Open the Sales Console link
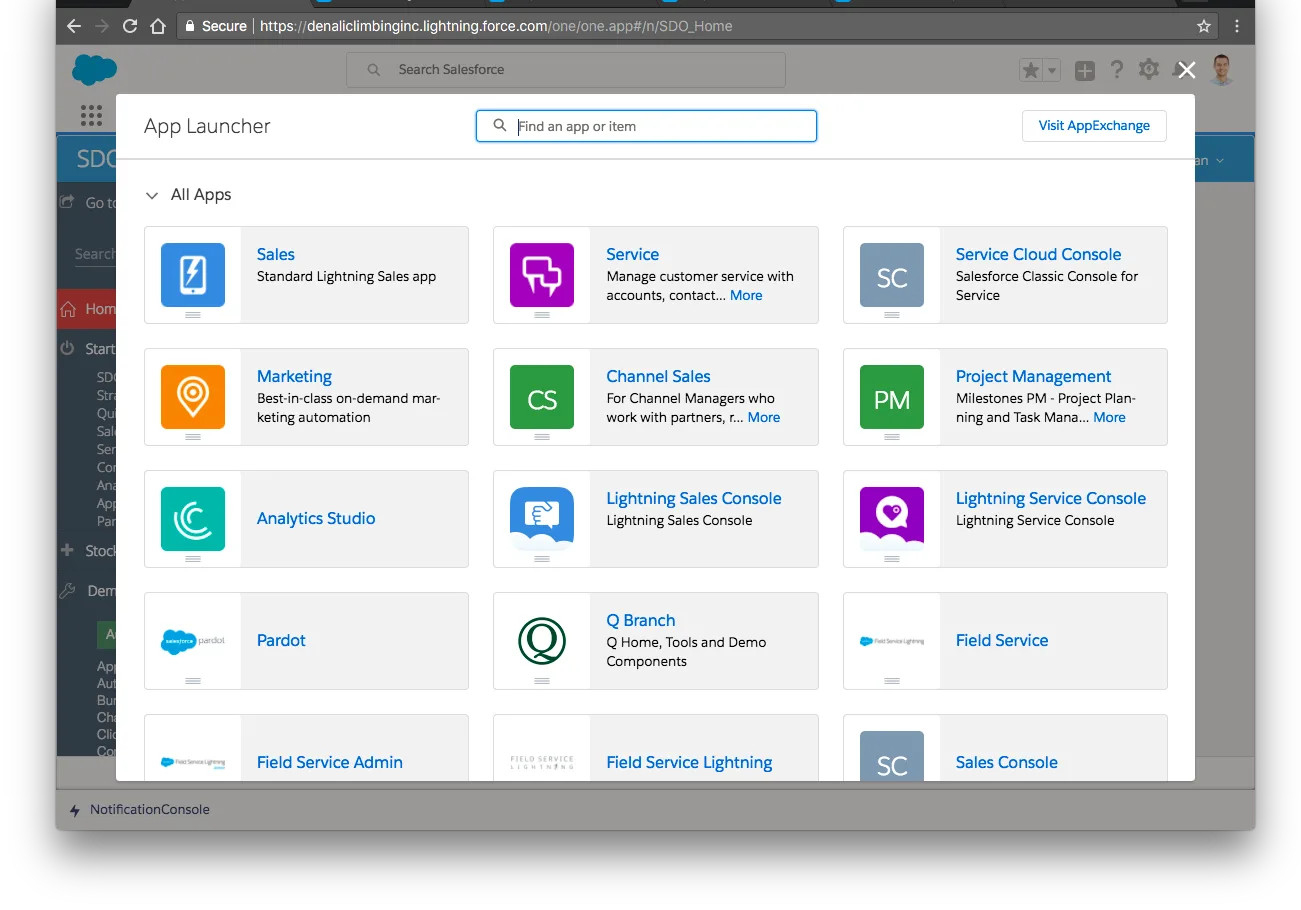The width and height of the screenshot is (1301, 910). pyautogui.click(x=1006, y=762)
